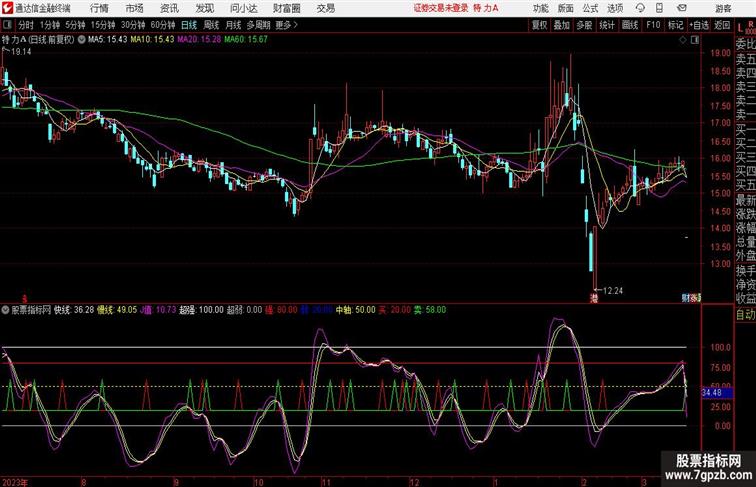Open the 行情 menu
756x487 pixels.
(99, 8)
